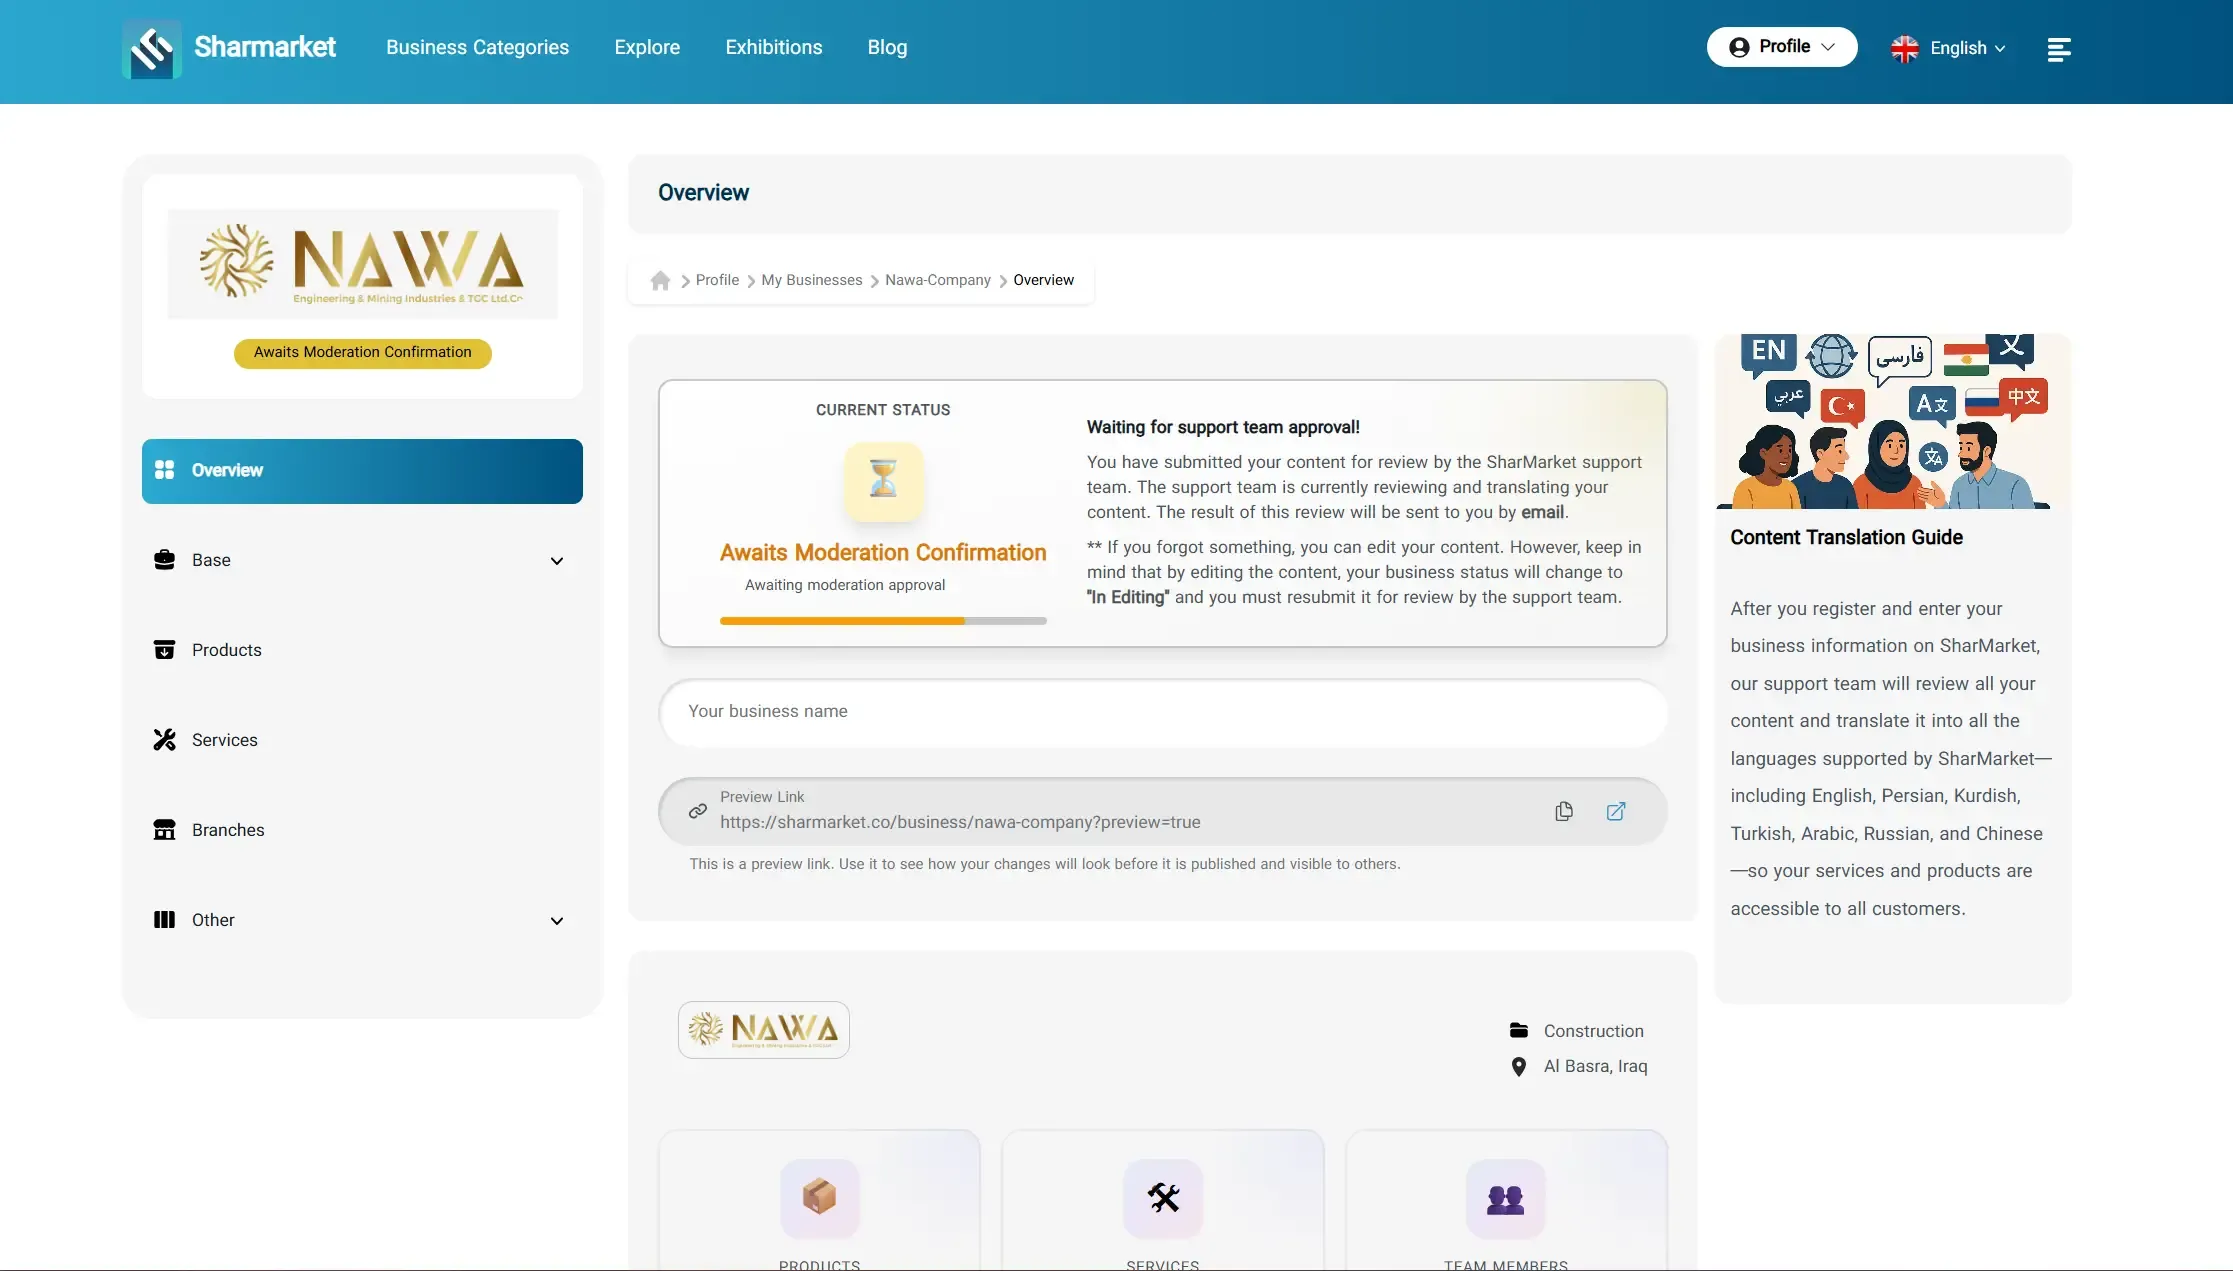
Task: Click the Services tools card icon
Action: (x=1163, y=1197)
